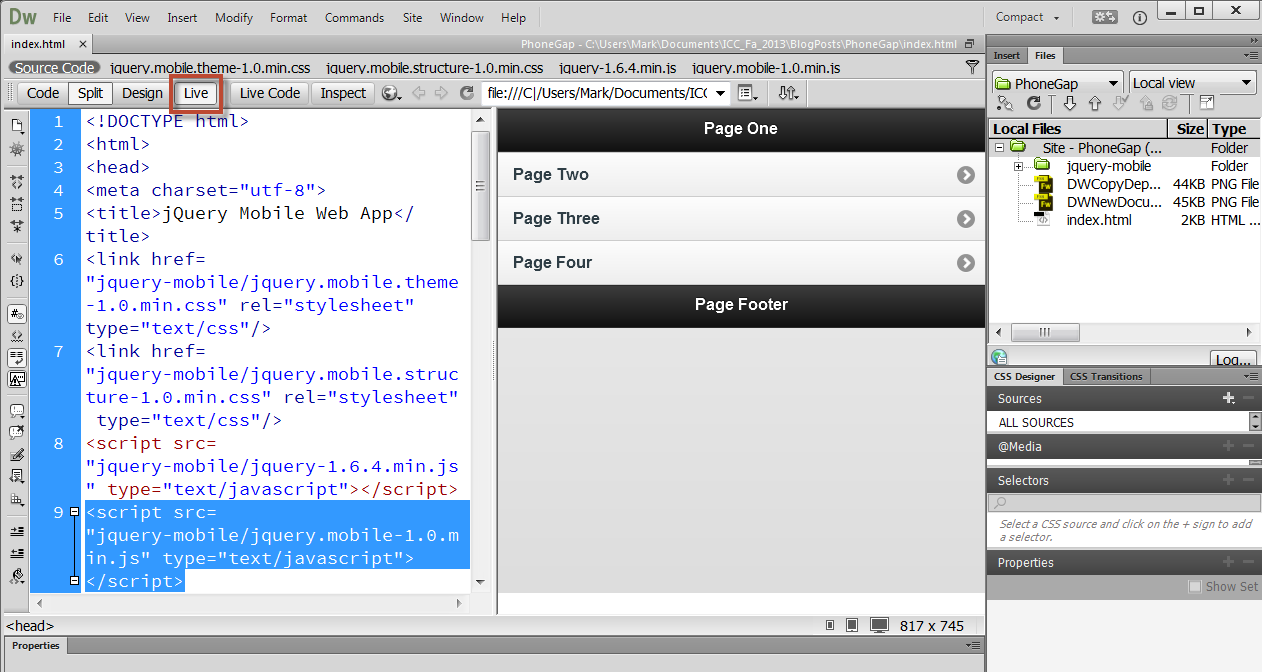Select Parent Tag via coding toolbar icon
Screen dimensions: 1262x672
tap(17, 258)
